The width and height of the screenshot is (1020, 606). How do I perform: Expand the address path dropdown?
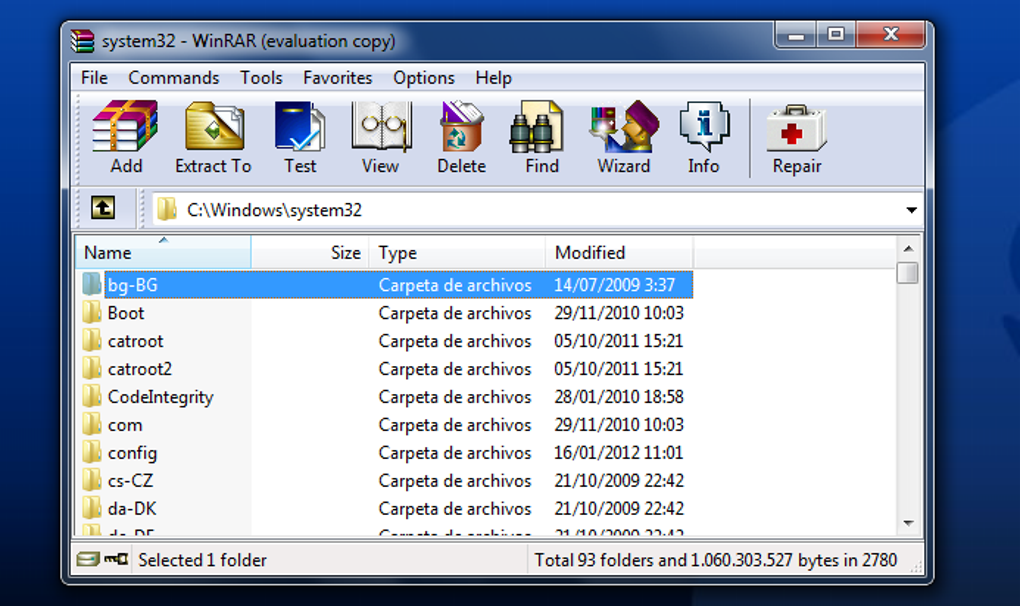pyautogui.click(x=911, y=210)
